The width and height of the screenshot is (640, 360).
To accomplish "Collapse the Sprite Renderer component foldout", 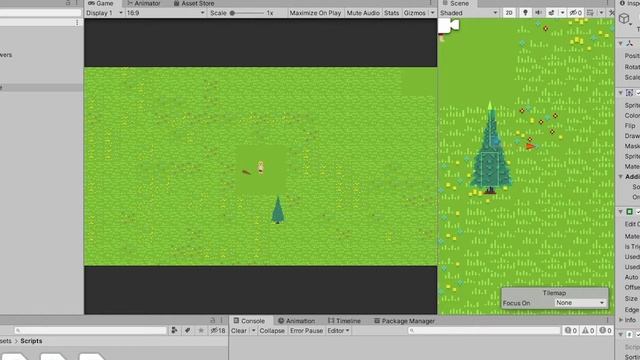I will point(620,93).
